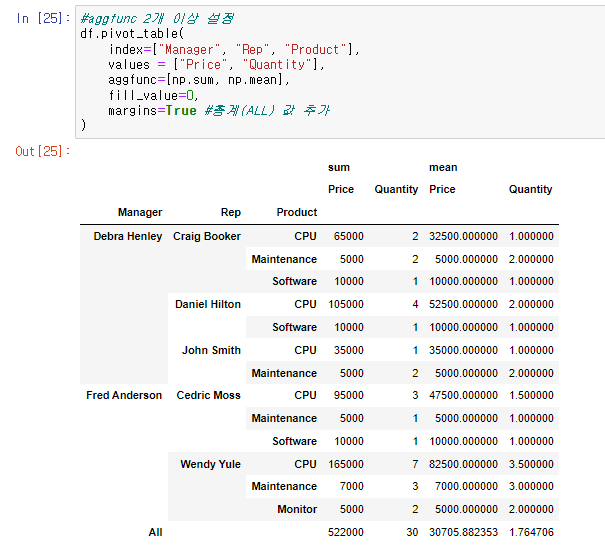Click the 3.000000 mean quantity value
This screenshot has height=550, width=605.
click(x=531, y=486)
